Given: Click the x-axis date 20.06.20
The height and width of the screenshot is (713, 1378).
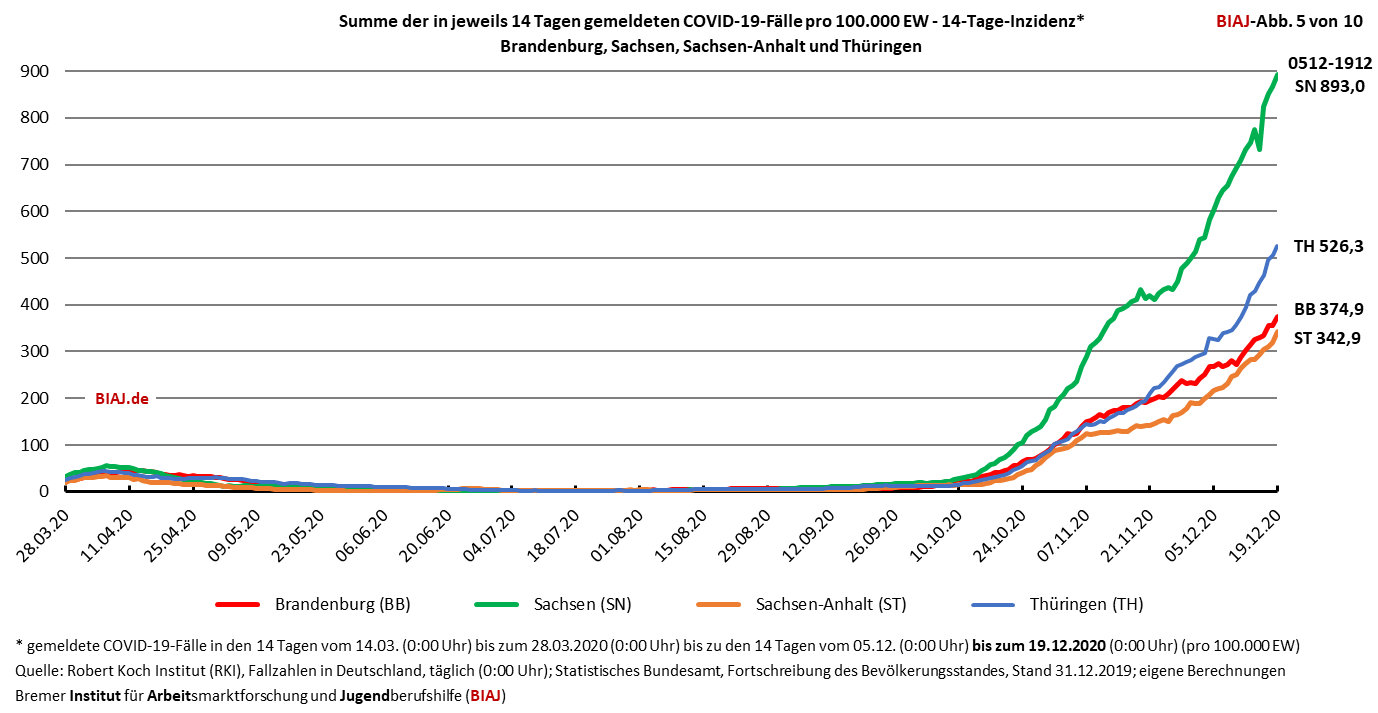Looking at the screenshot, I should click(x=427, y=534).
